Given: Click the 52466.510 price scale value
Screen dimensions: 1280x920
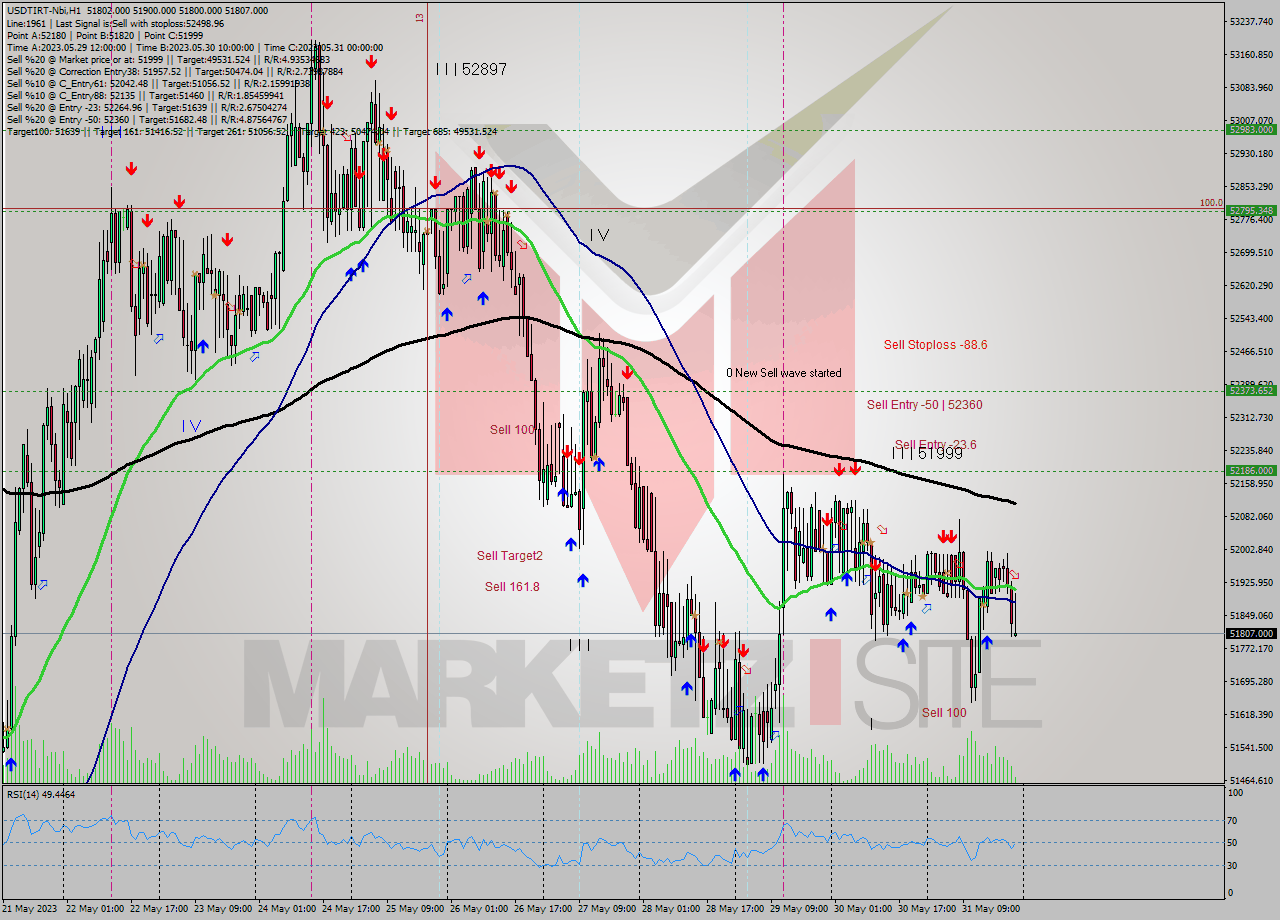Looking at the screenshot, I should [1251, 351].
